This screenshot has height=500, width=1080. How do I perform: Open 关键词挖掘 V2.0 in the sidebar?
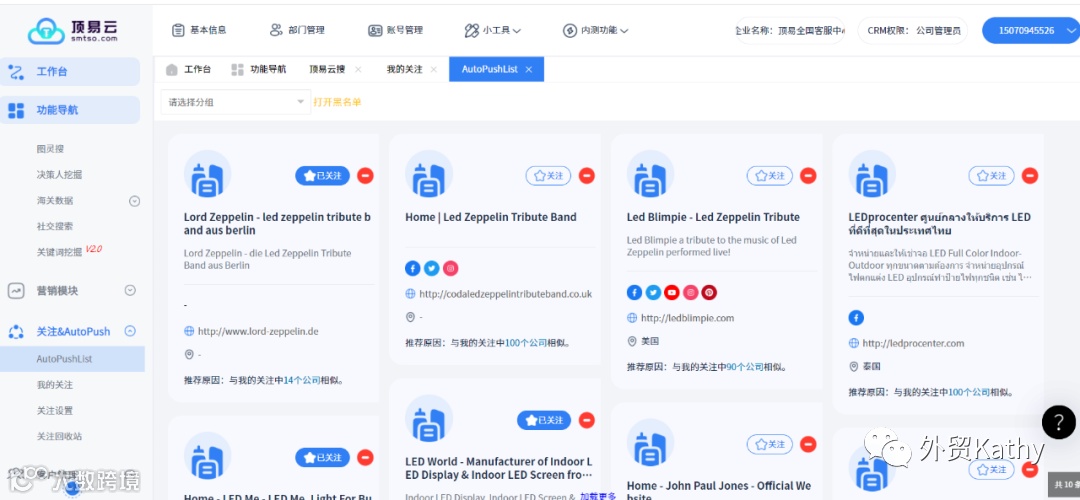69,251
